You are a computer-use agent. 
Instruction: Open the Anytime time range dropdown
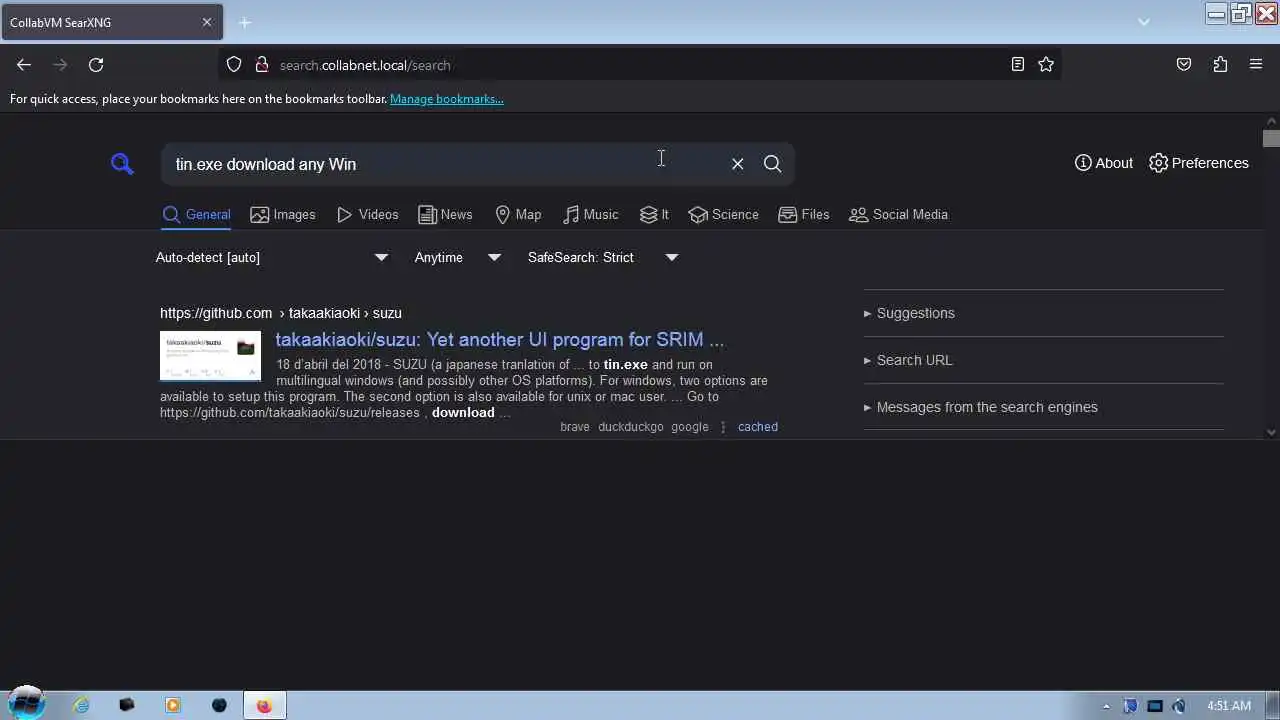pos(458,257)
